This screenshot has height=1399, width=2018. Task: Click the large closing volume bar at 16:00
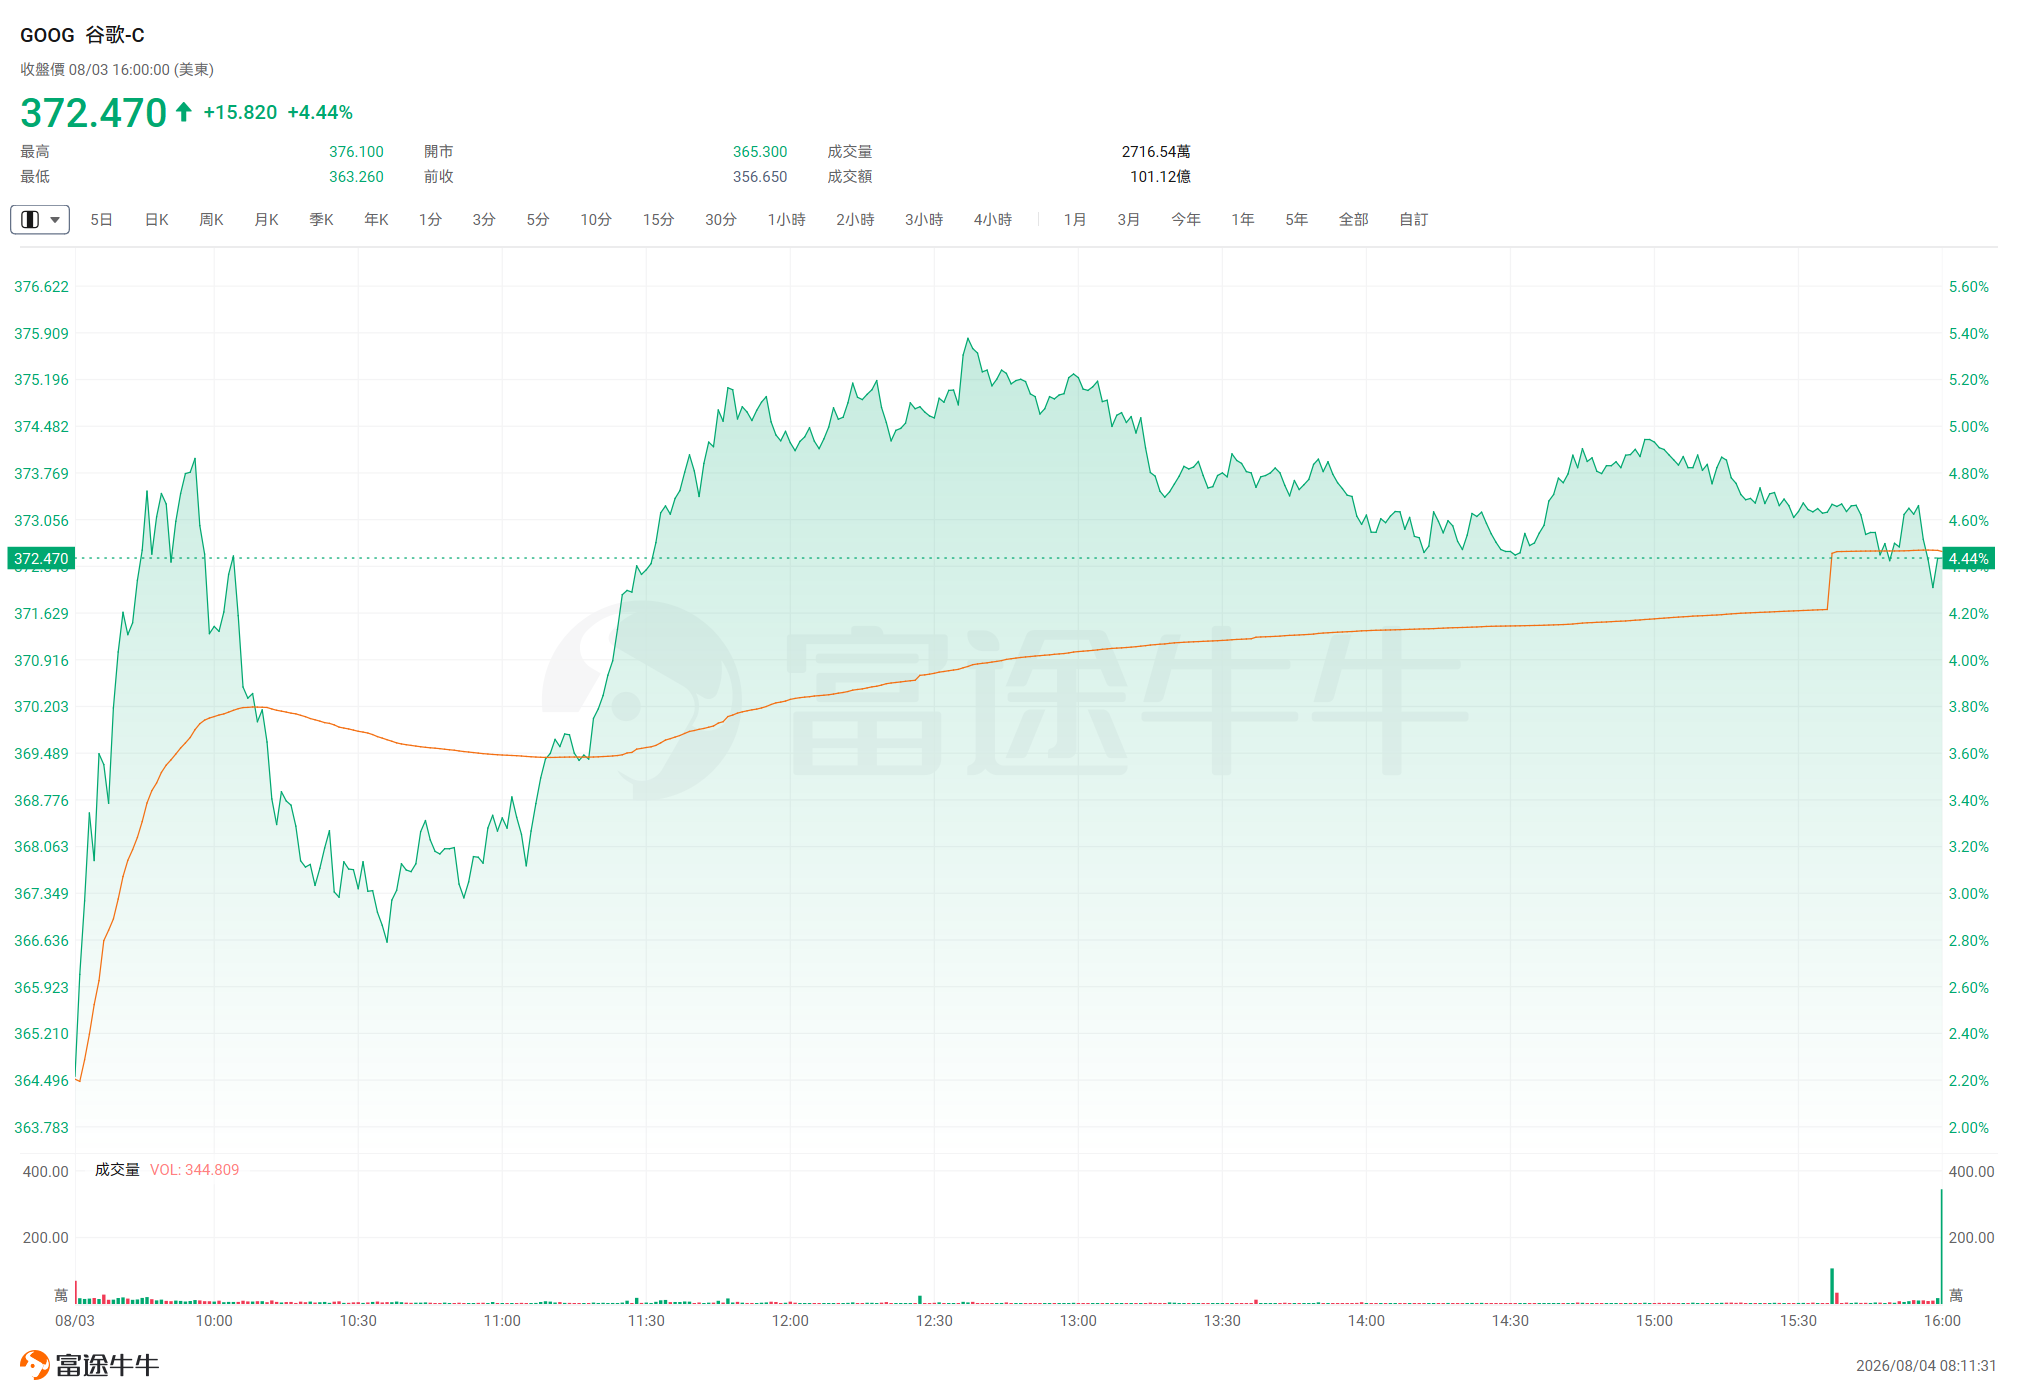pyautogui.click(x=1941, y=1246)
